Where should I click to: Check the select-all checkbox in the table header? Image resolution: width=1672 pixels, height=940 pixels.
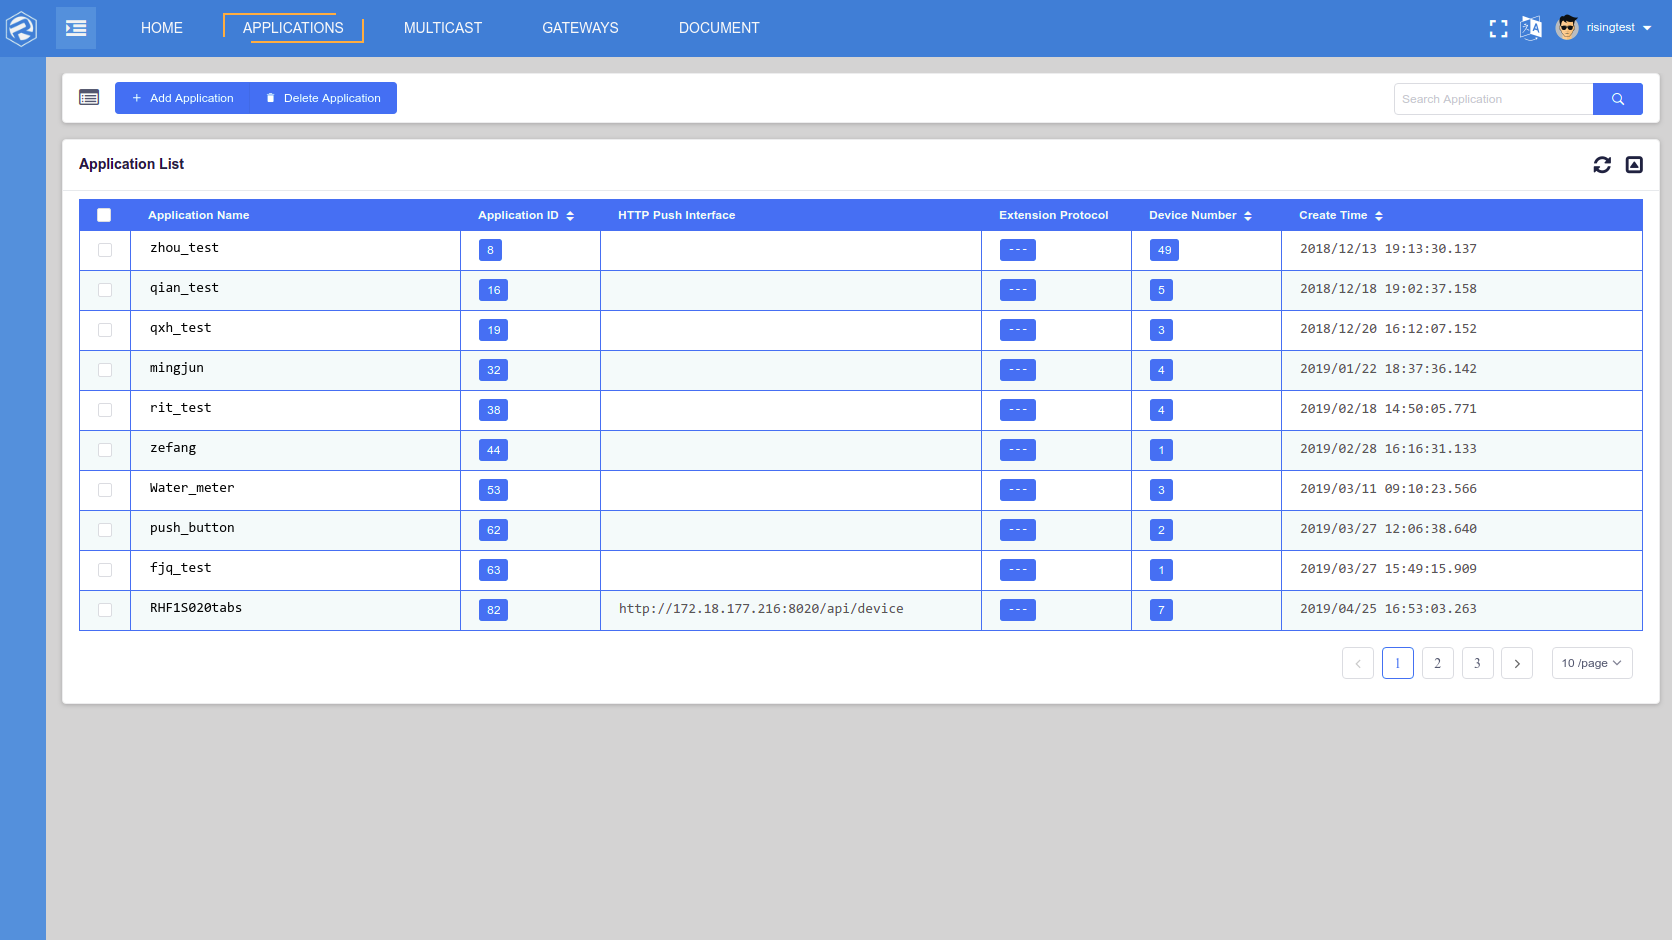tap(104, 214)
